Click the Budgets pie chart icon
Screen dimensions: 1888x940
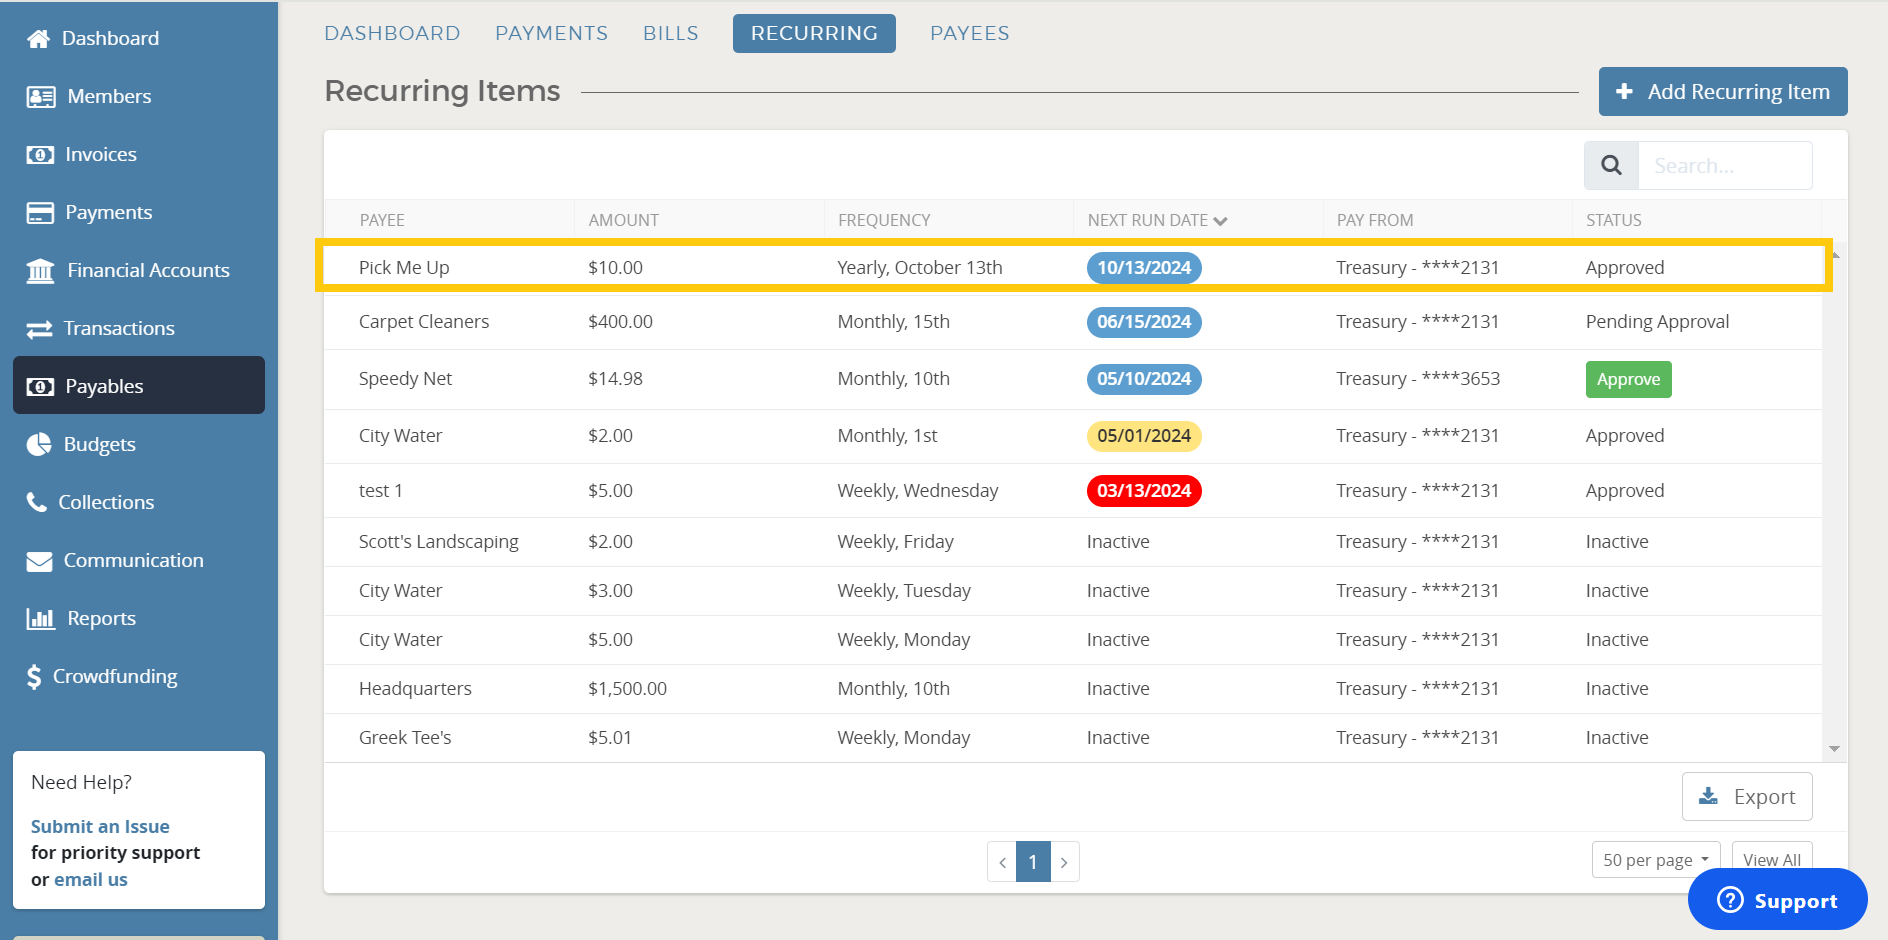(x=39, y=445)
